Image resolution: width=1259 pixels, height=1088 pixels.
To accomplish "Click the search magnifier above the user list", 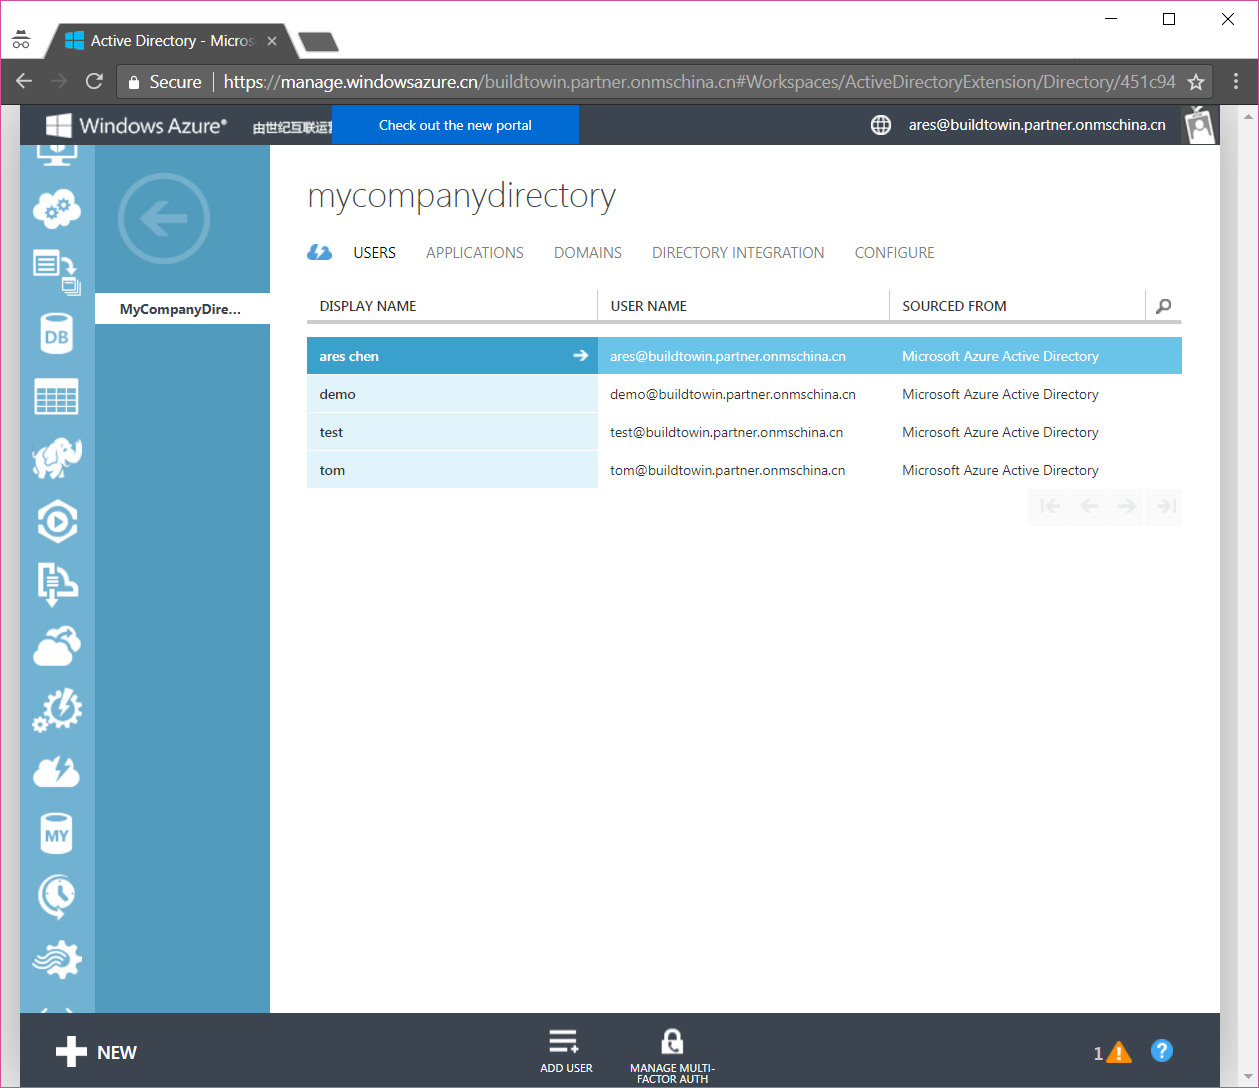I will [x=1162, y=307].
